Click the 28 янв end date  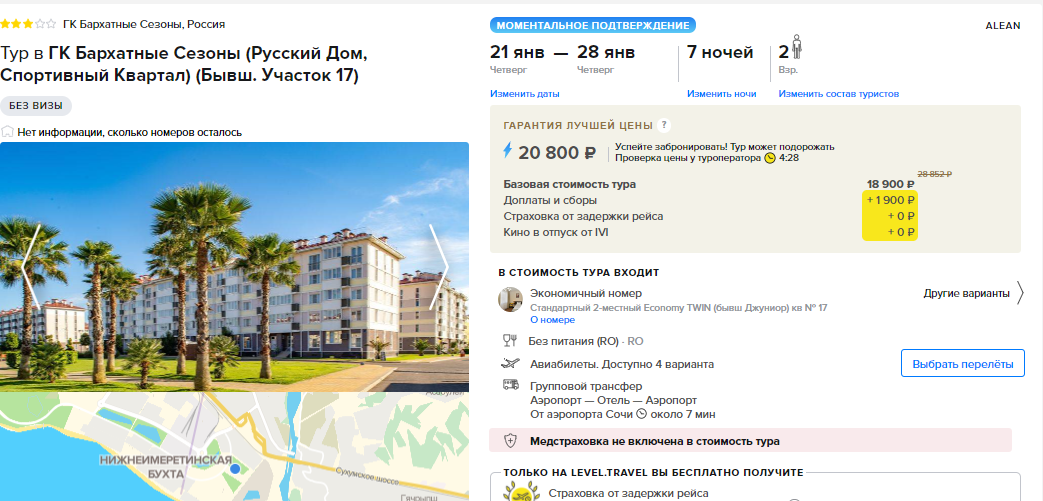(x=606, y=52)
